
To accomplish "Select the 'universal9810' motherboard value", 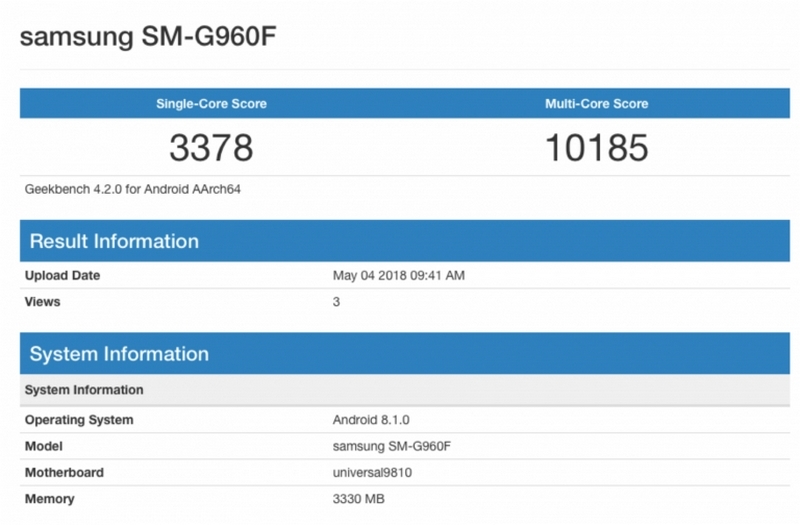I will [372, 472].
